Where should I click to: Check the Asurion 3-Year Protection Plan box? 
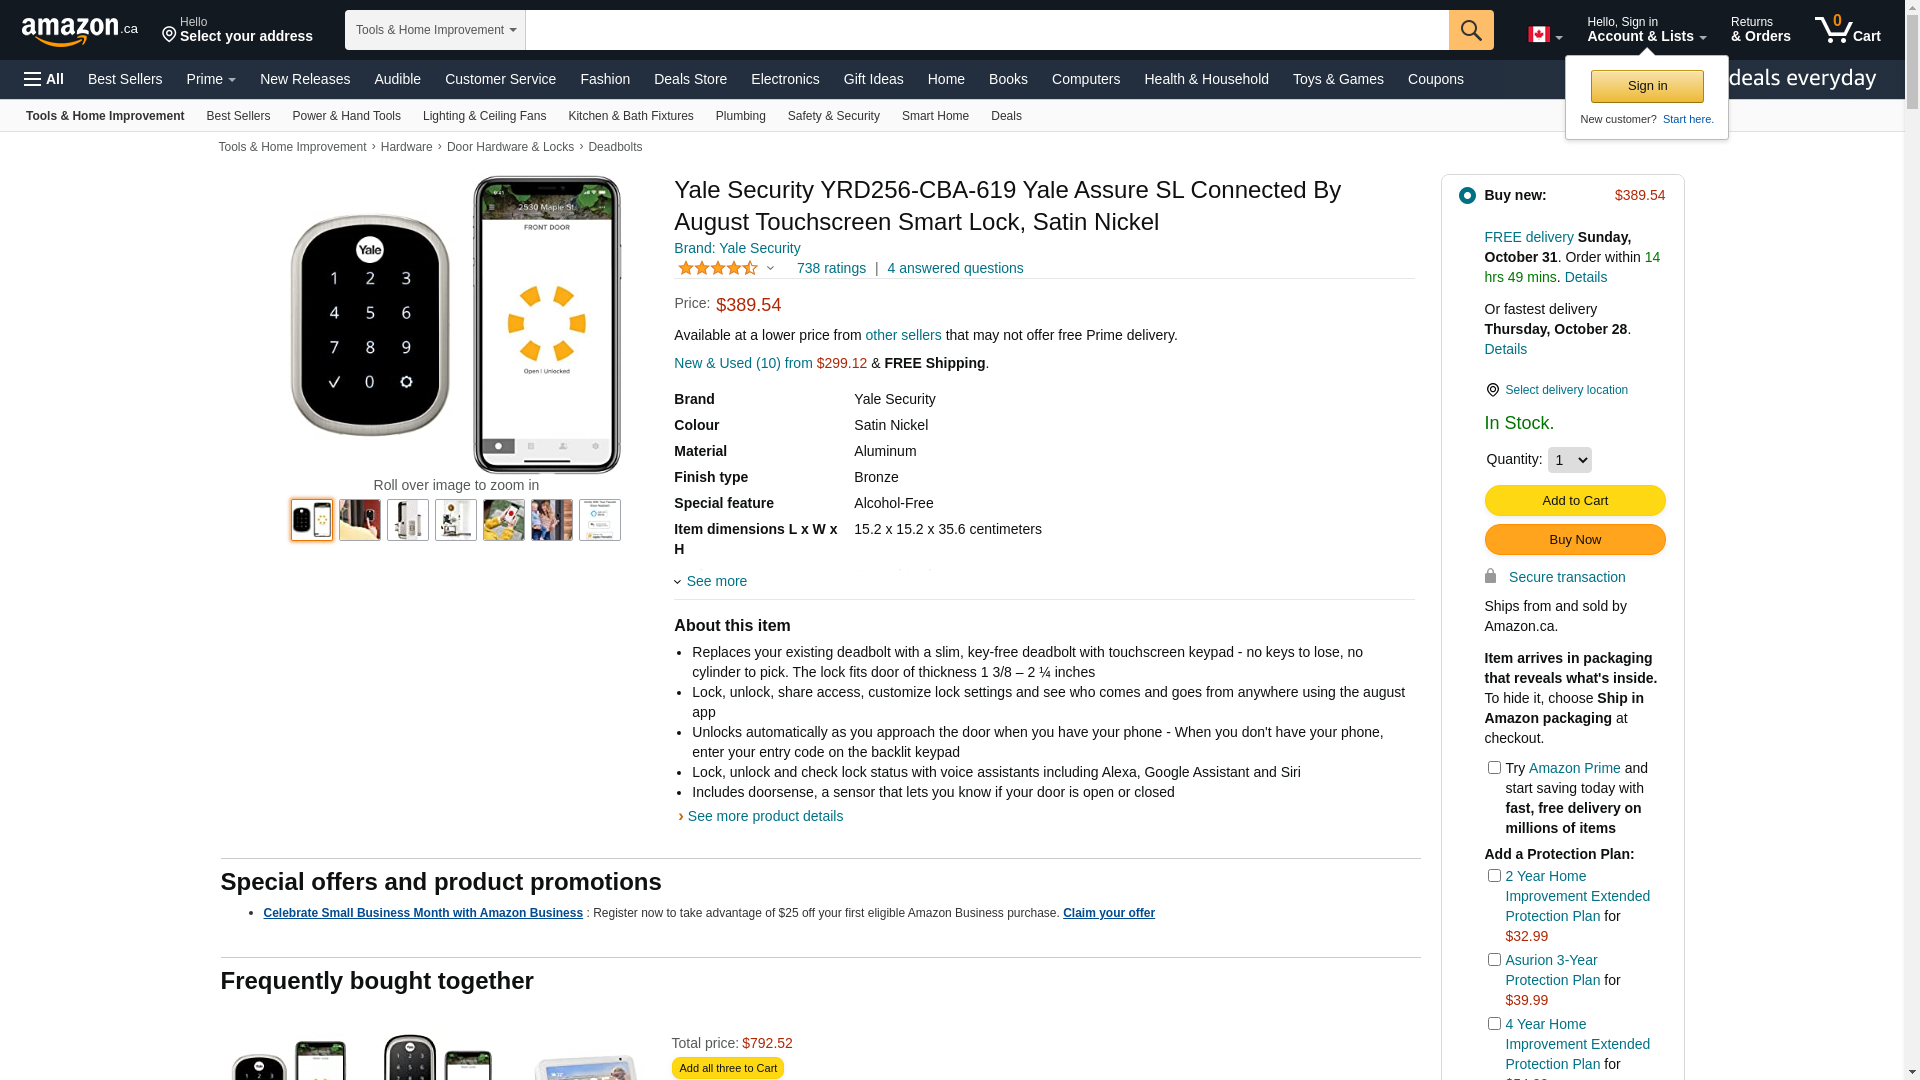point(1494,960)
